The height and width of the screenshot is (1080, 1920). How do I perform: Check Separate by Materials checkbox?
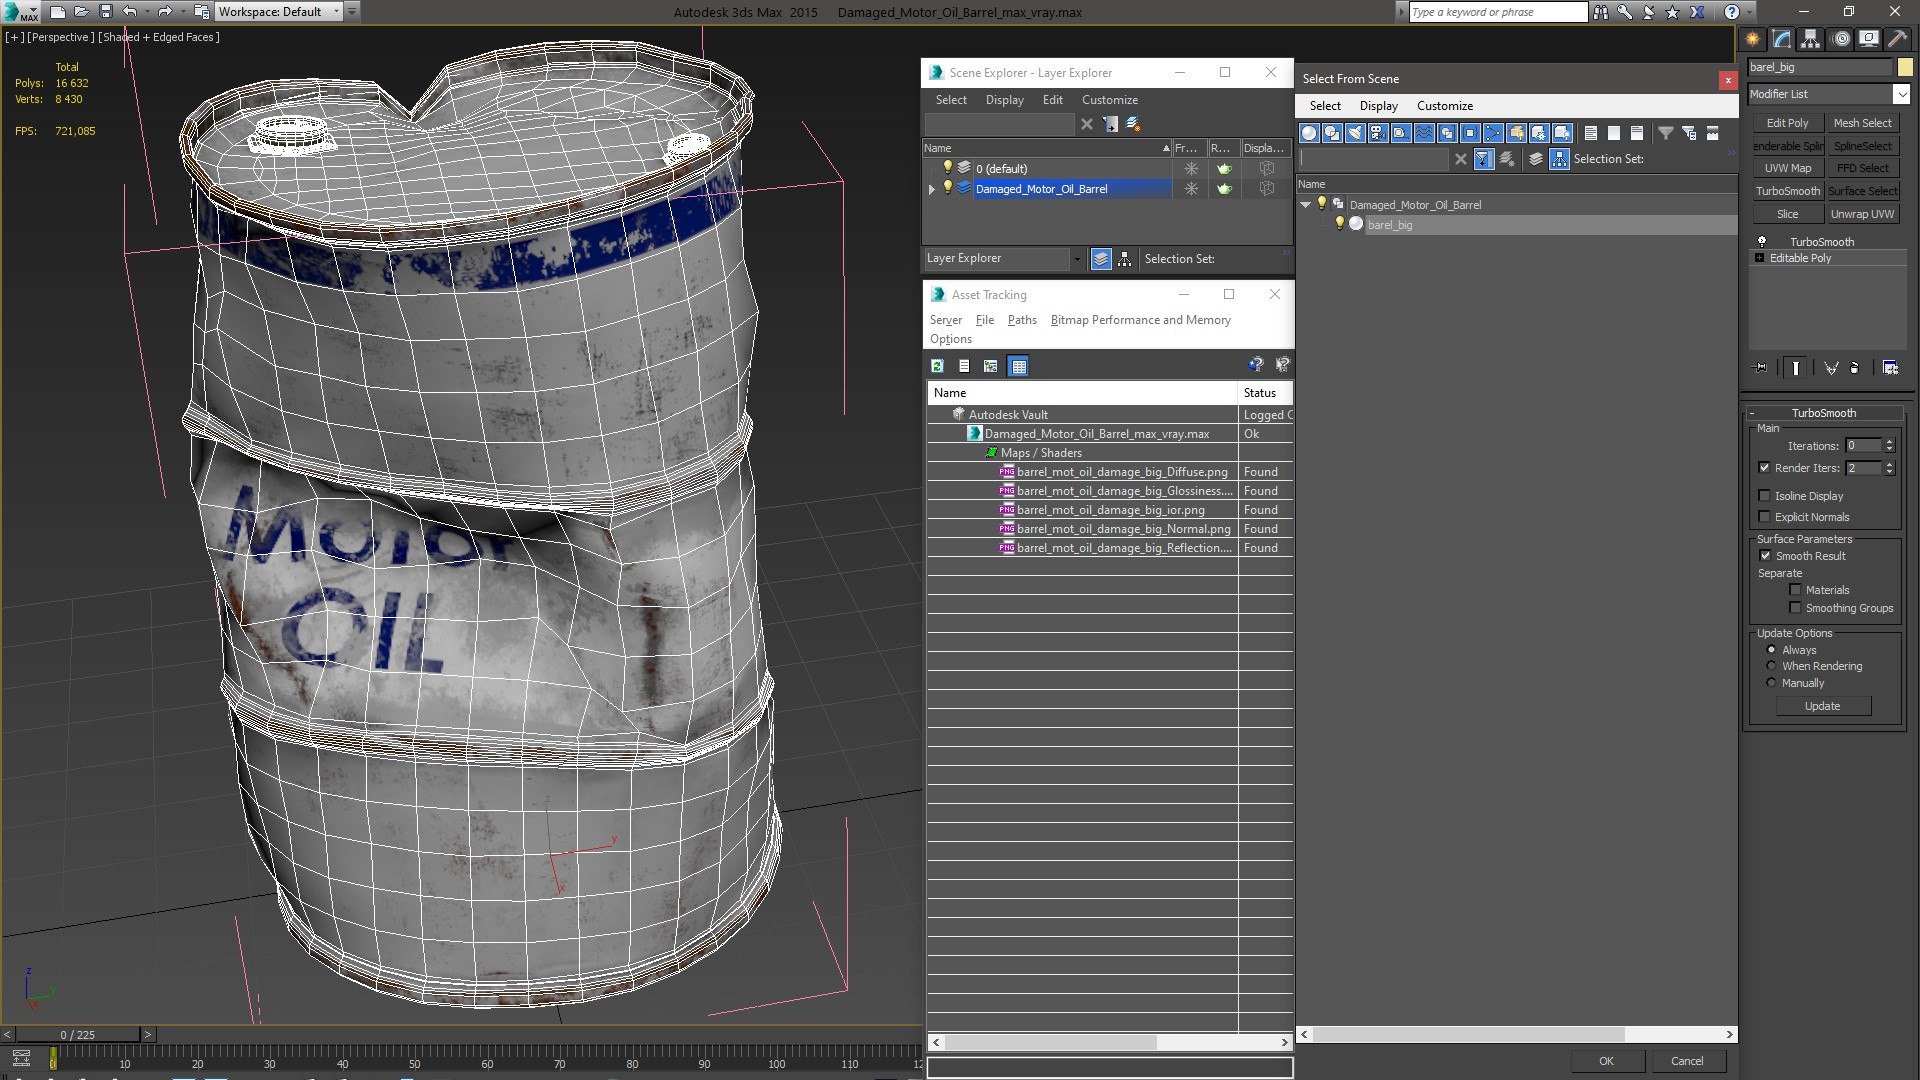[1795, 590]
